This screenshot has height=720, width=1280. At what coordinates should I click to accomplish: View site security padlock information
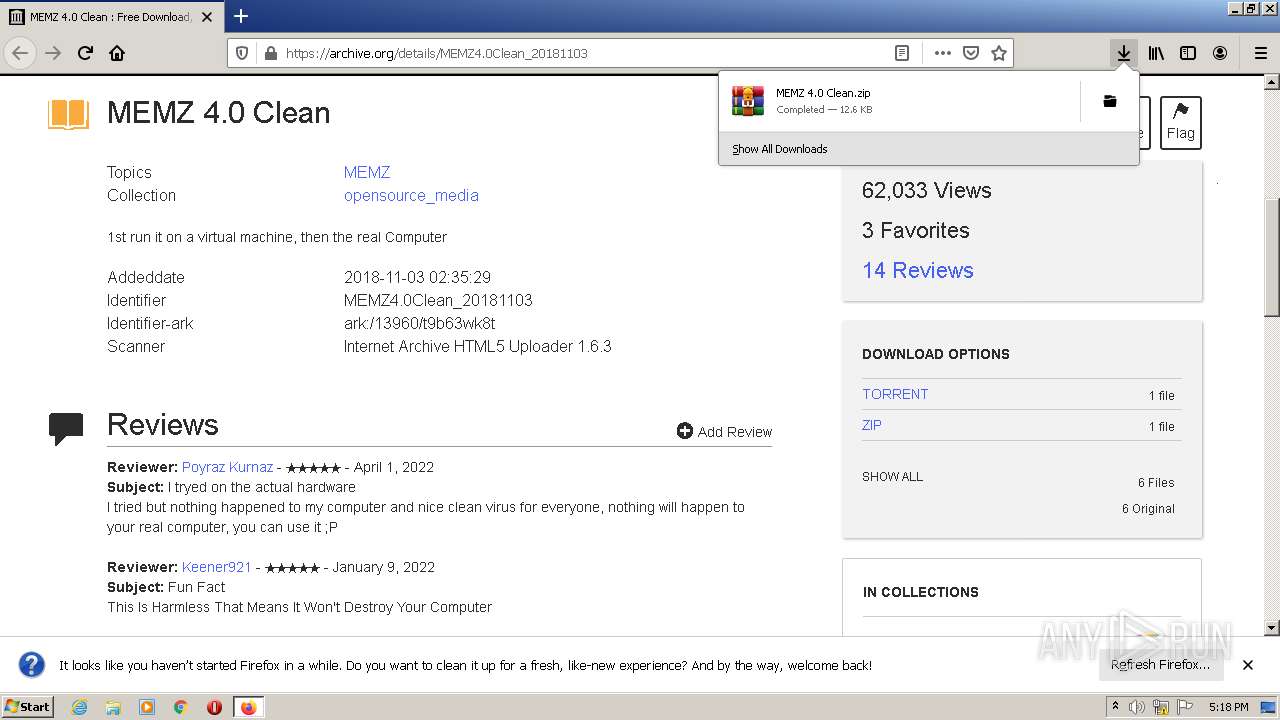click(x=270, y=53)
